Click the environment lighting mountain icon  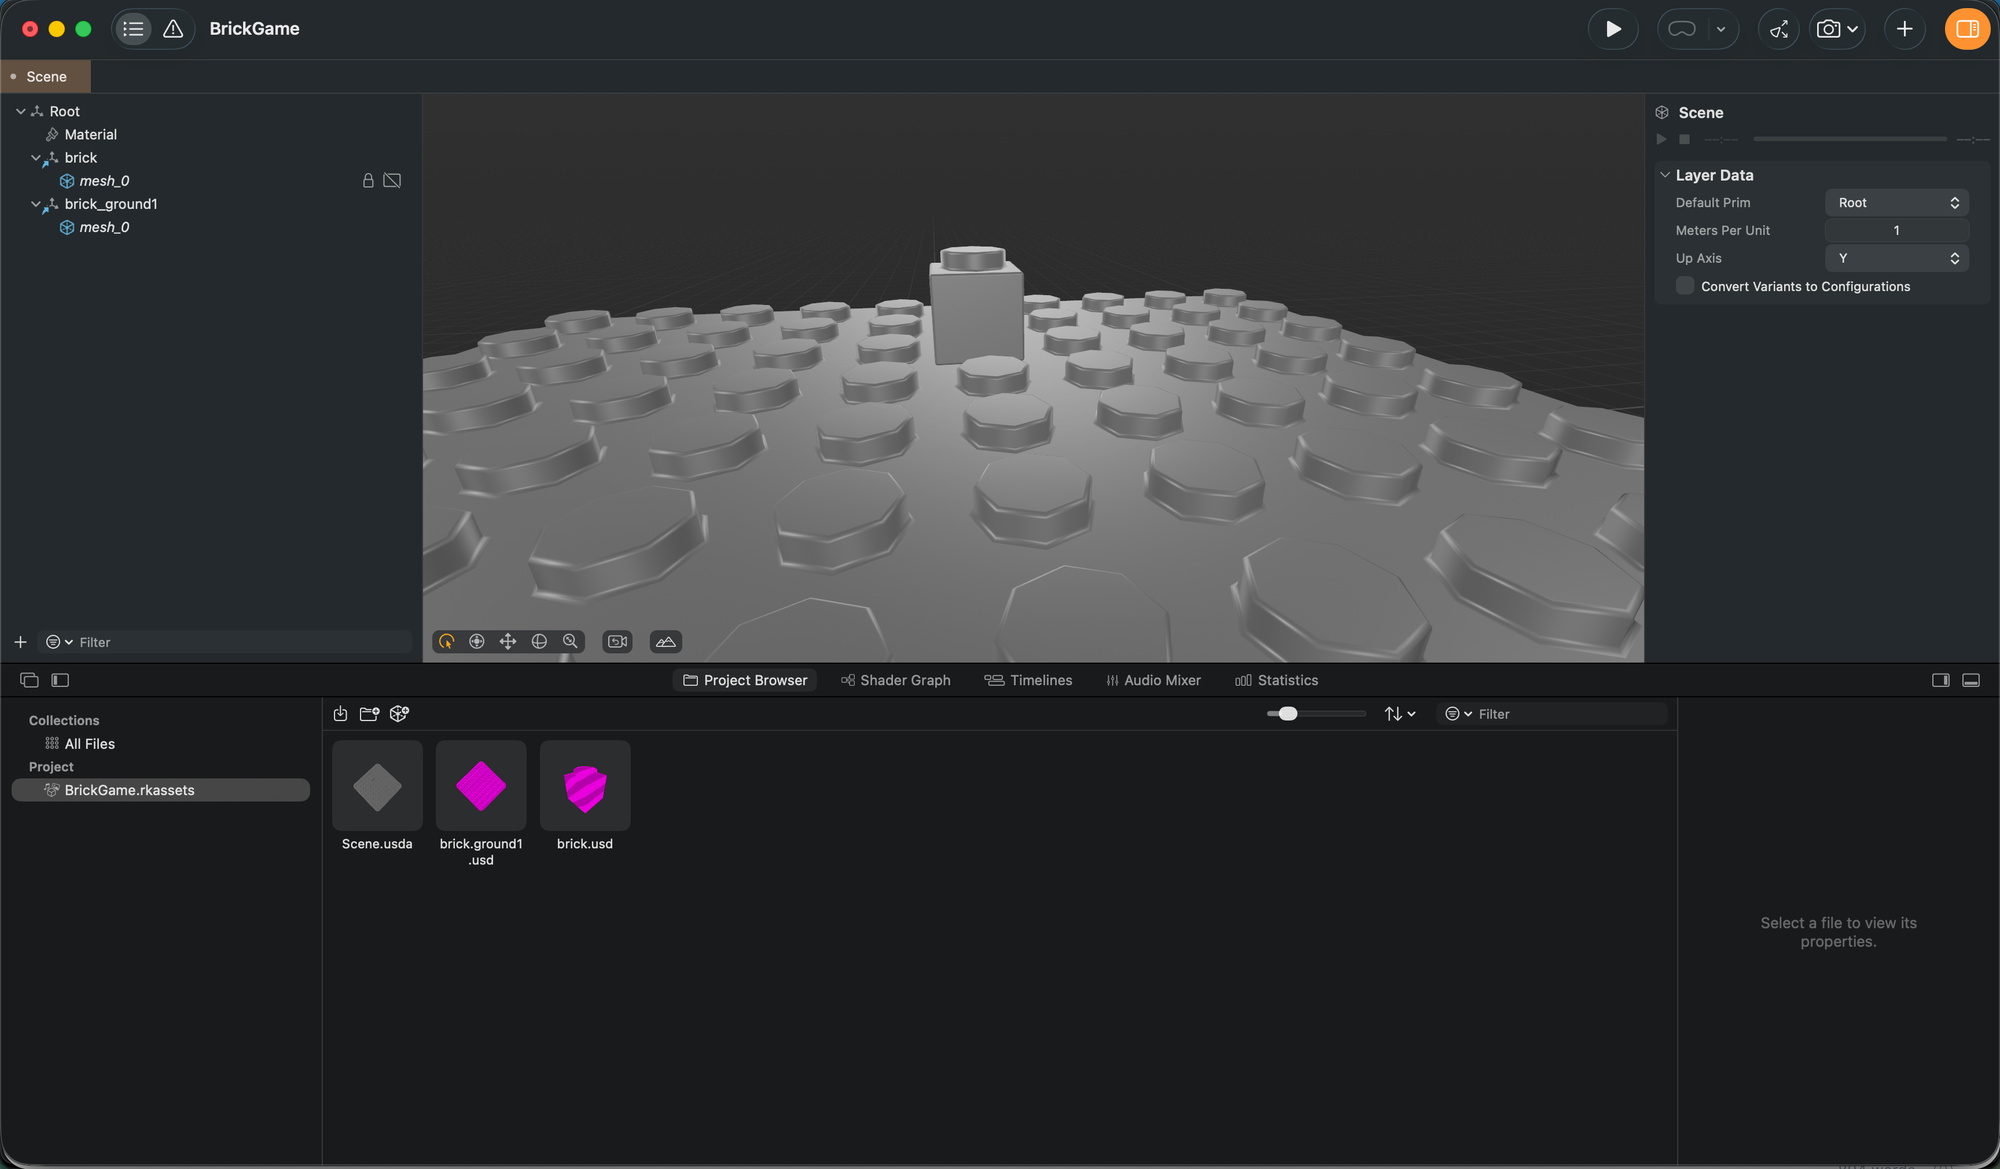666,642
